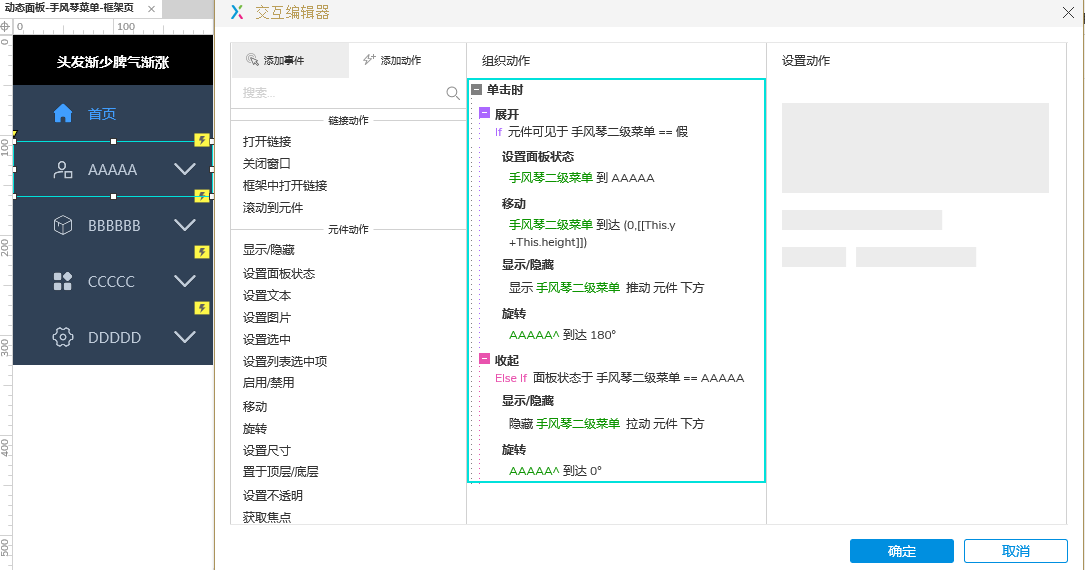This screenshot has height=570, width=1085.
Task: Close the interaction editor dialog
Action: [x=1068, y=12]
